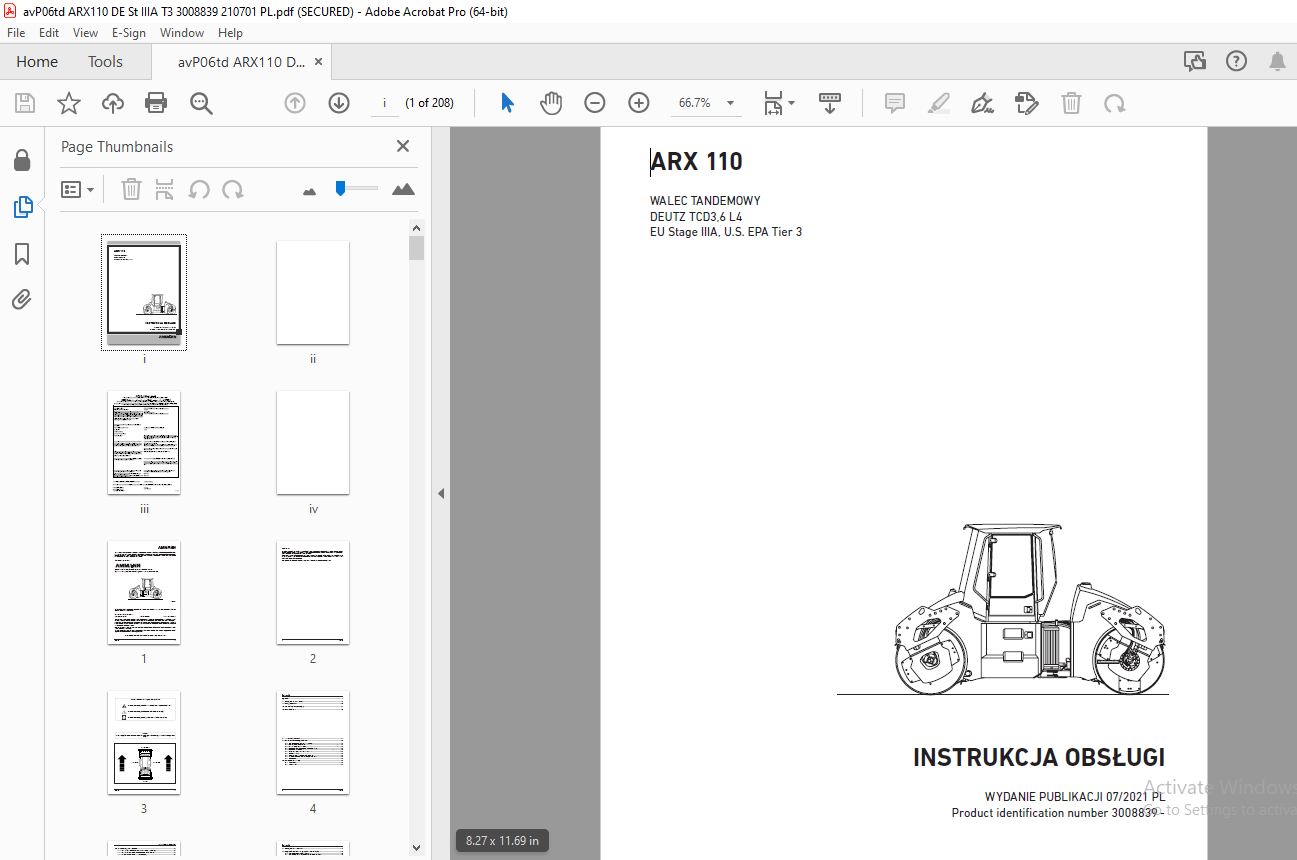Click the read mode keyboard icon
The image size is (1297, 860).
[x=830, y=103]
